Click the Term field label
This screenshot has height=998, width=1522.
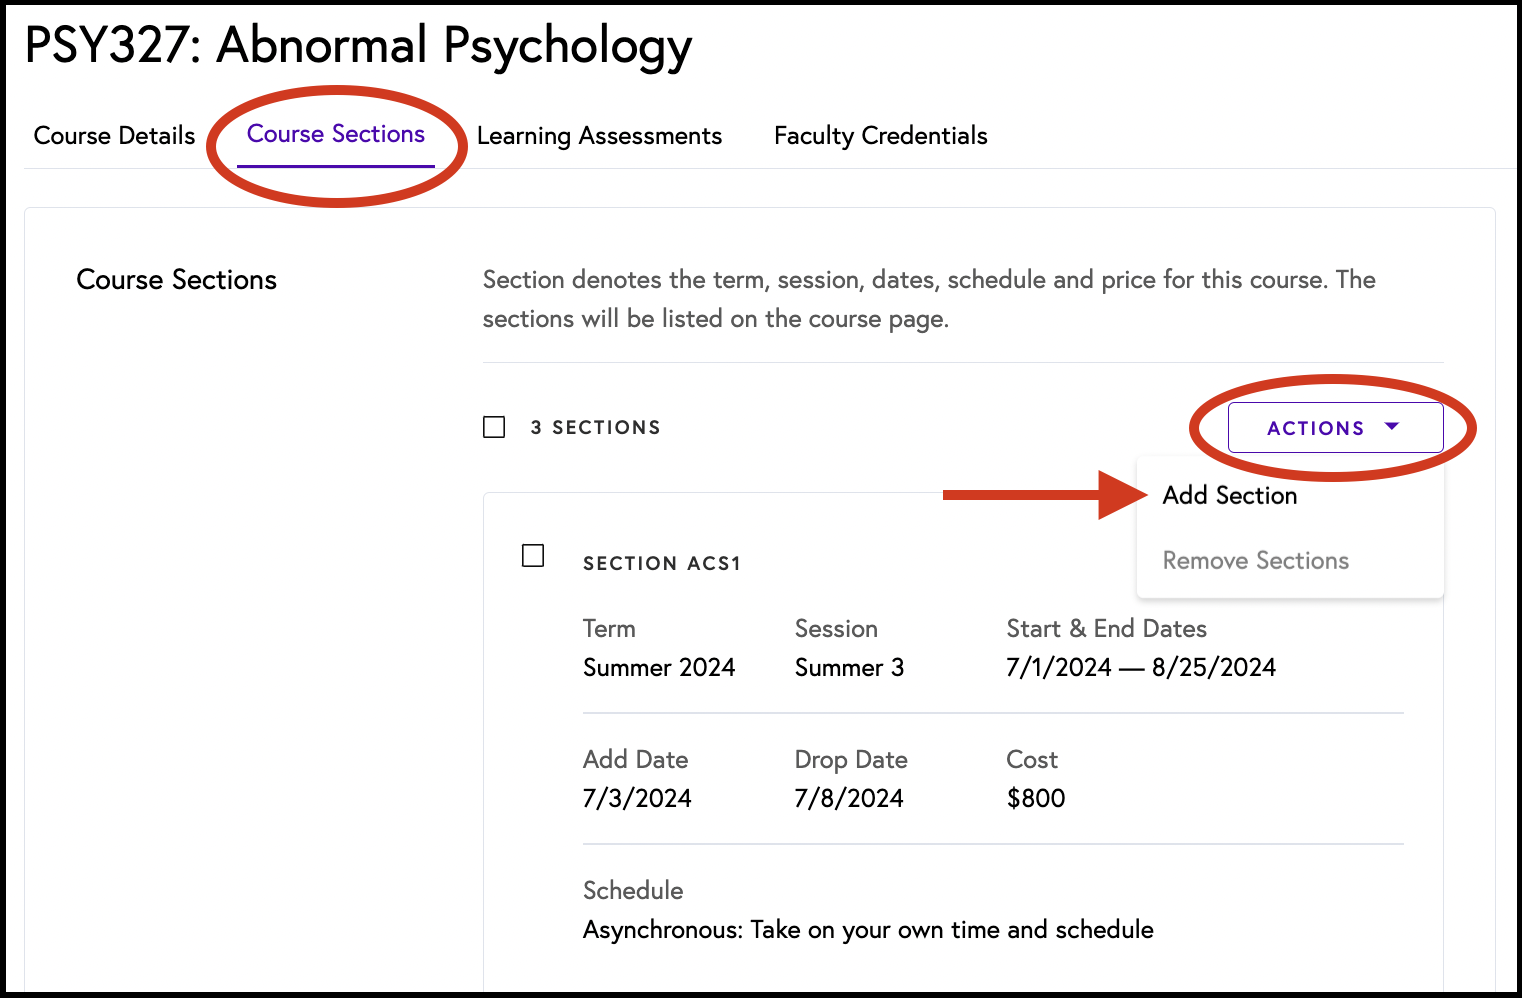(609, 628)
